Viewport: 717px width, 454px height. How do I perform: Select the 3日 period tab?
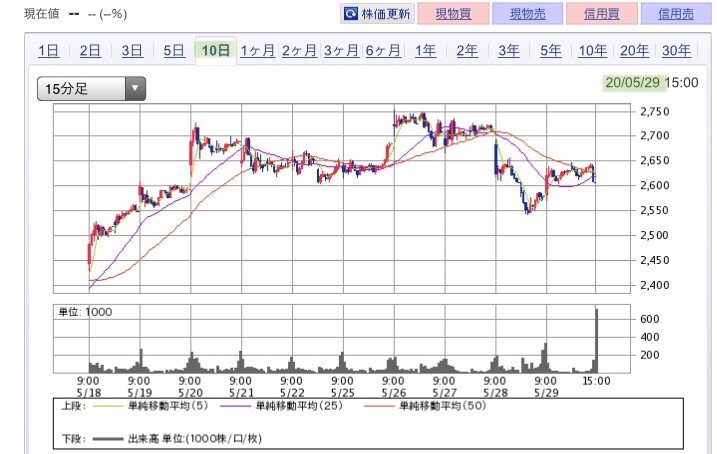coord(132,50)
